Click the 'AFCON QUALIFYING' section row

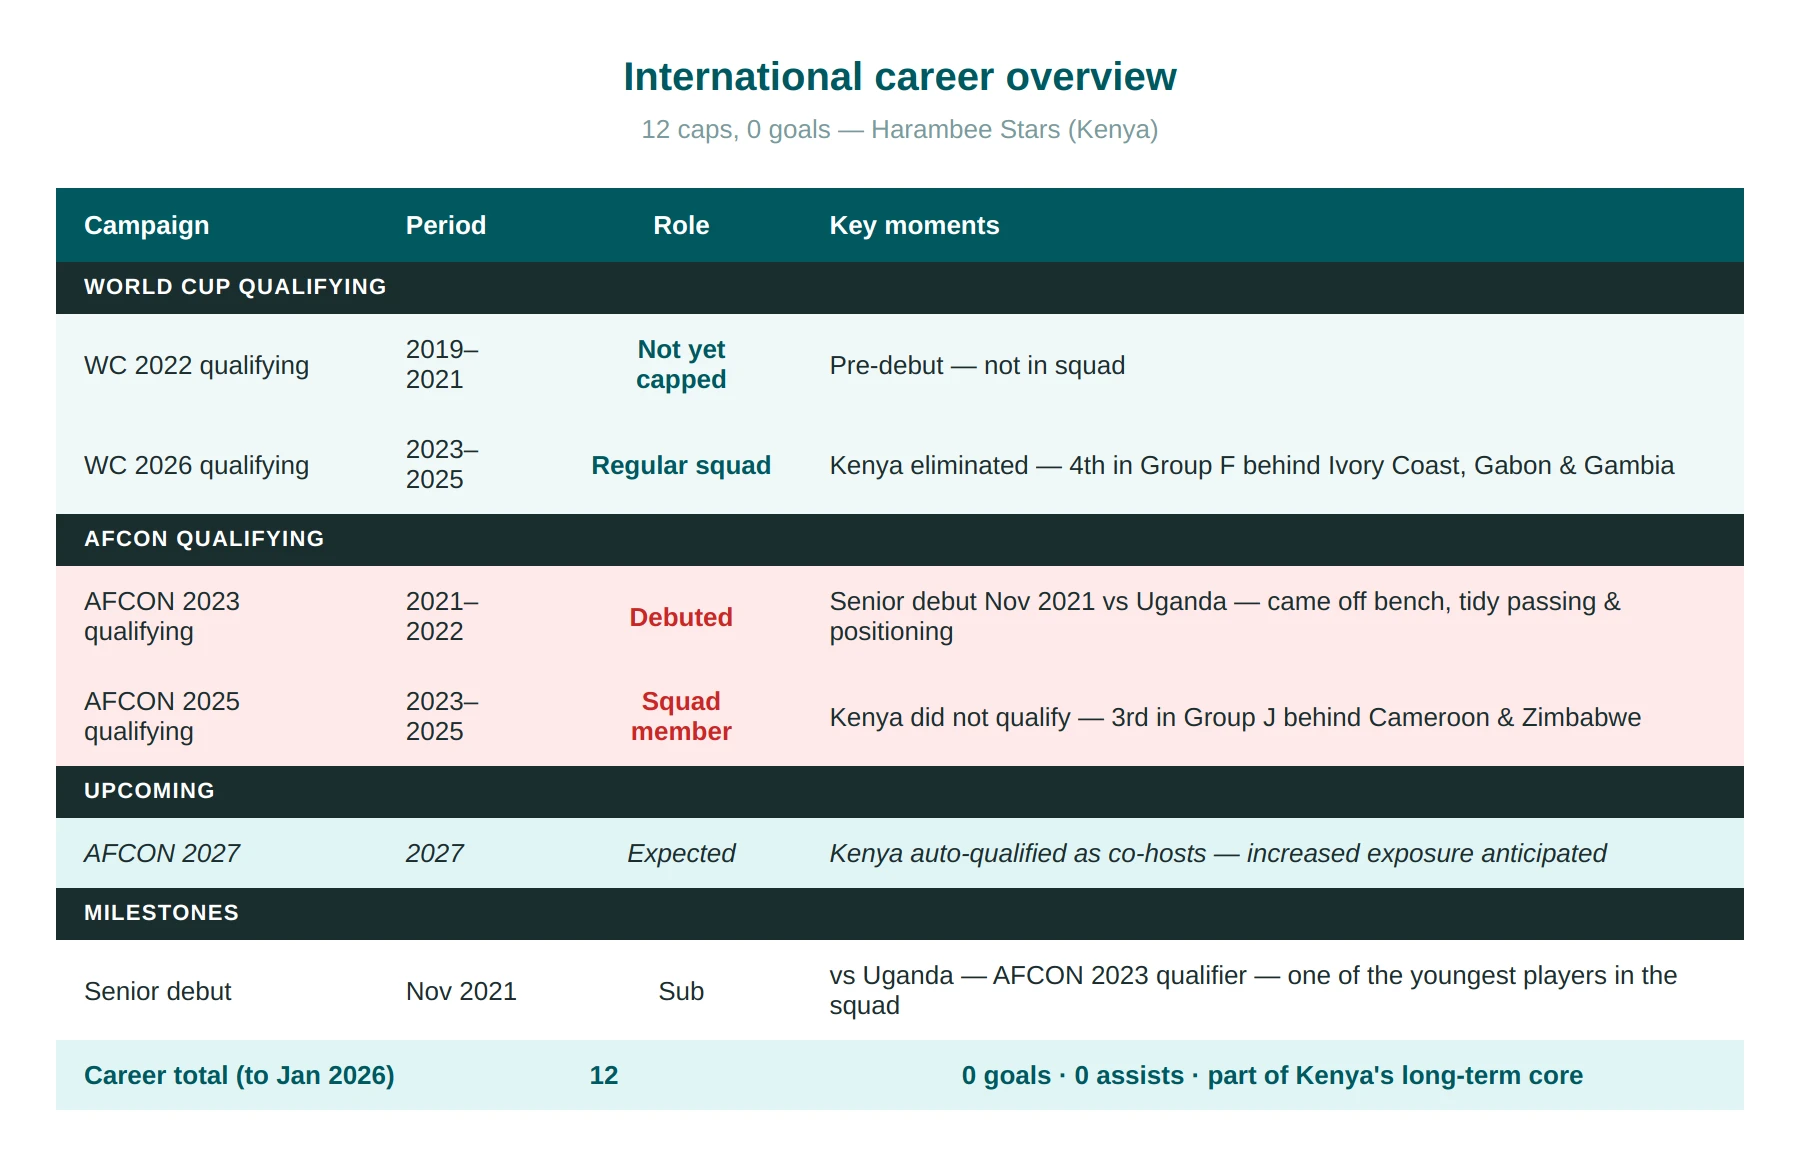click(x=900, y=540)
